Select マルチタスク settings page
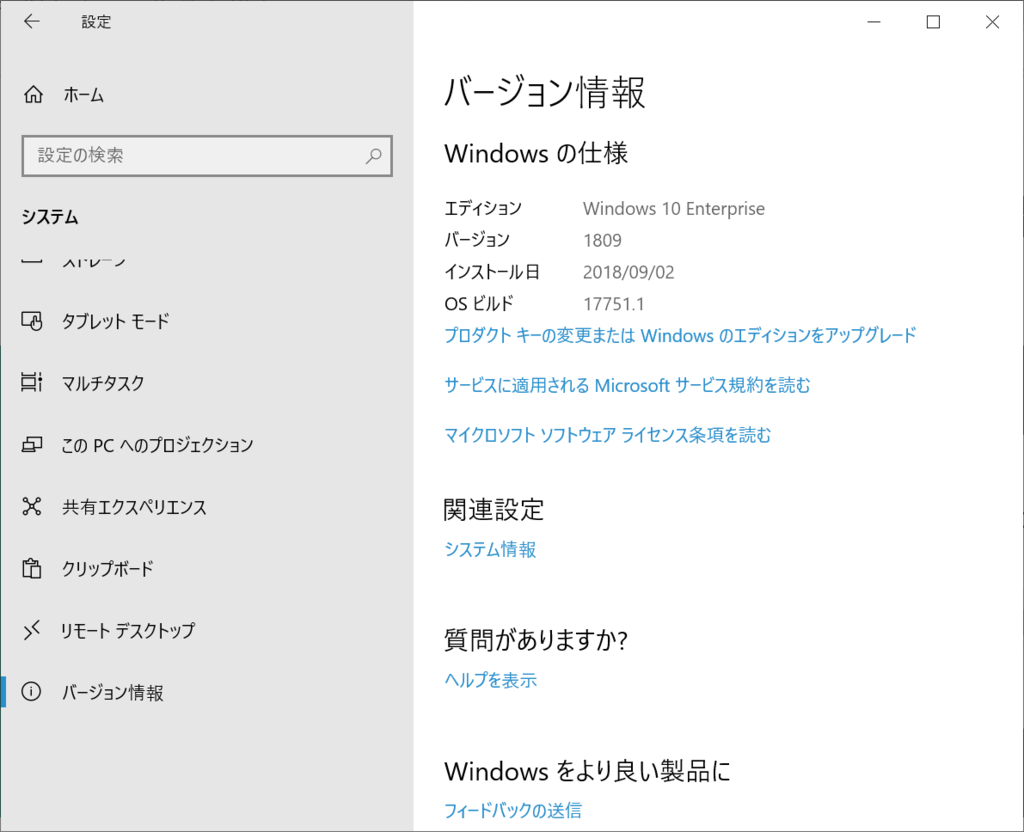 (206, 383)
